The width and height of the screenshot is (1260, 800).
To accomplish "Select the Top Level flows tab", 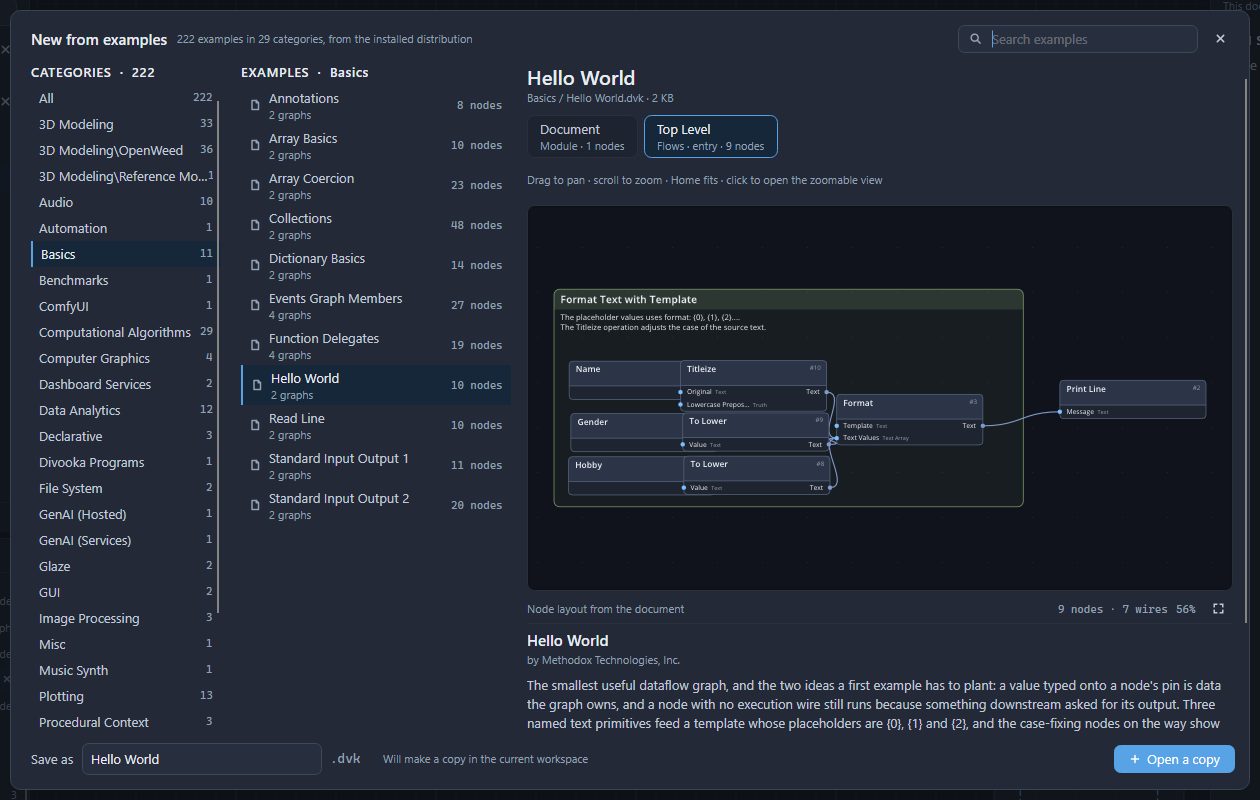I will tap(711, 137).
